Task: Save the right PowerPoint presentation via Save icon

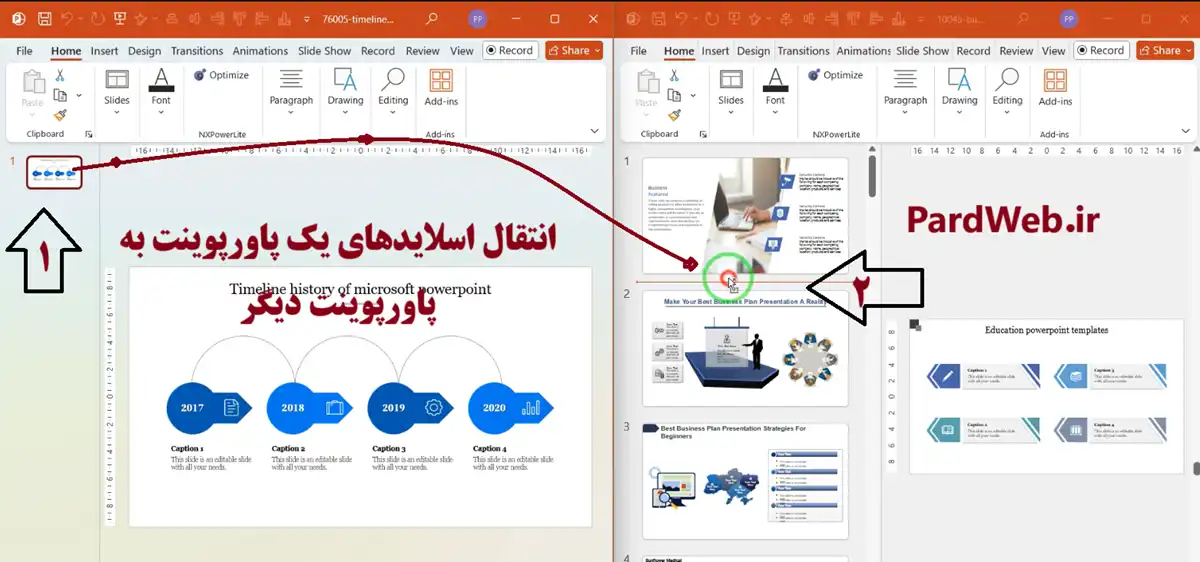Action: pos(658,19)
